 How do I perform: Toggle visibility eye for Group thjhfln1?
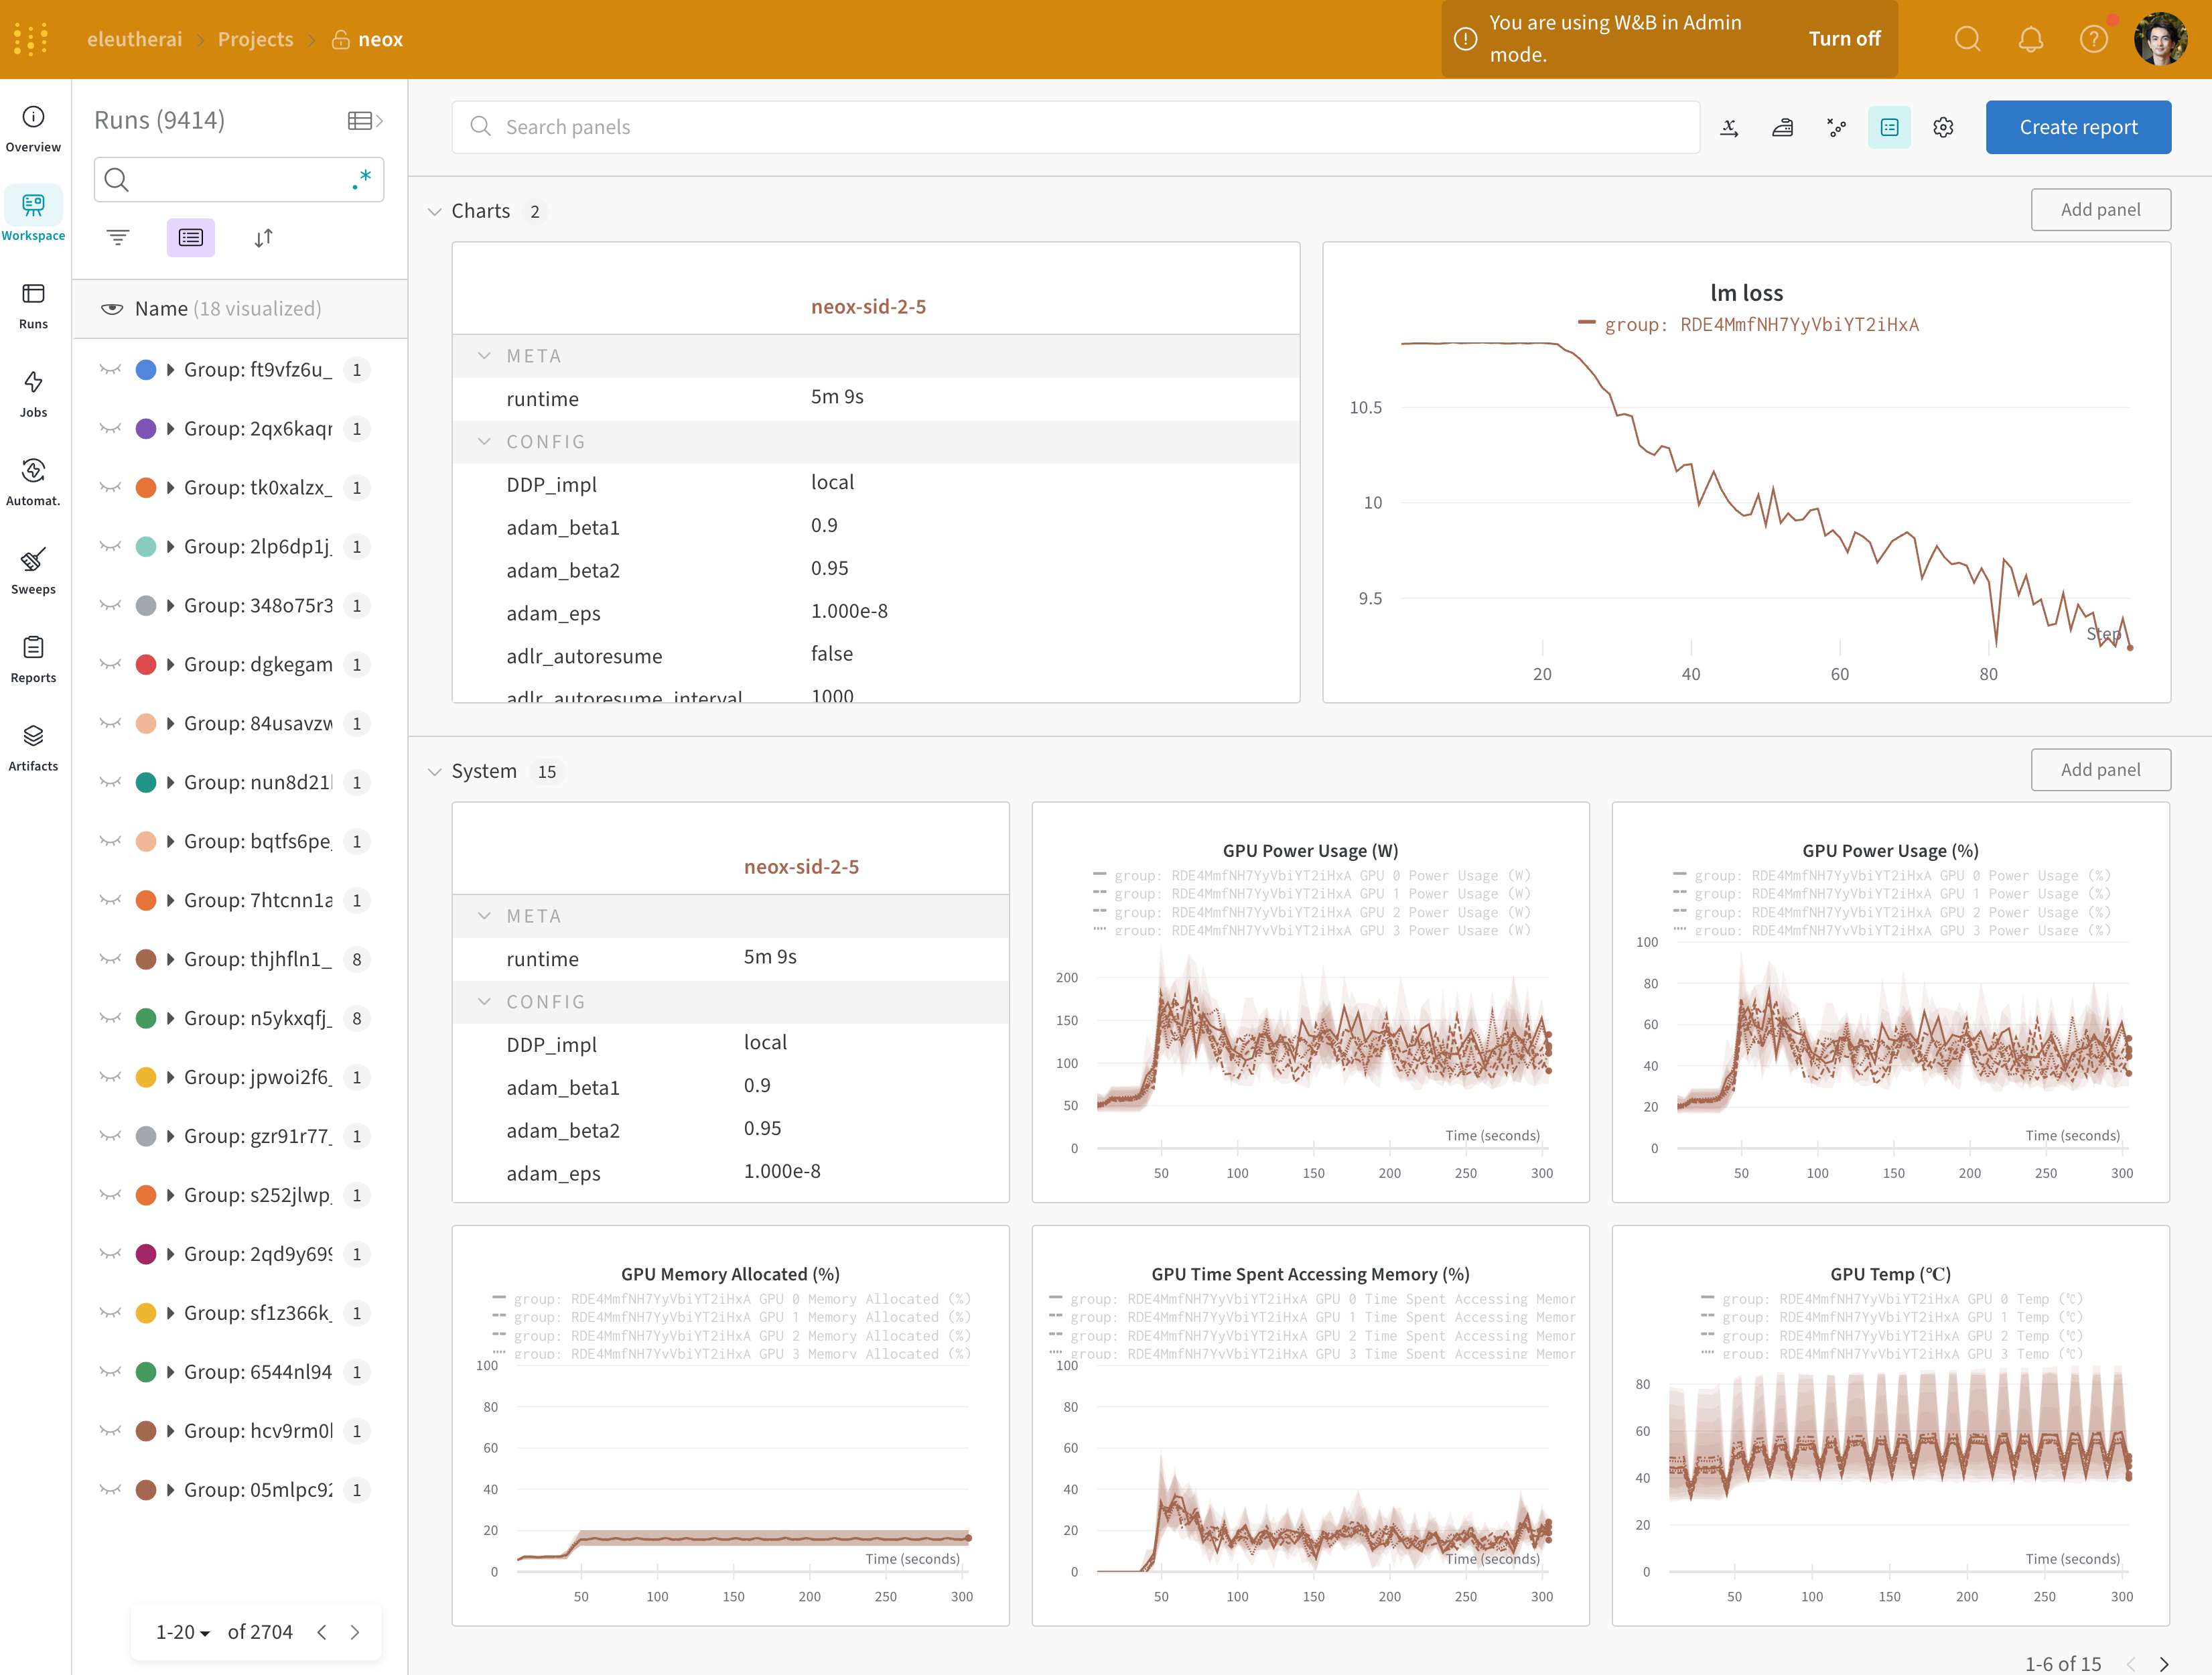110,959
